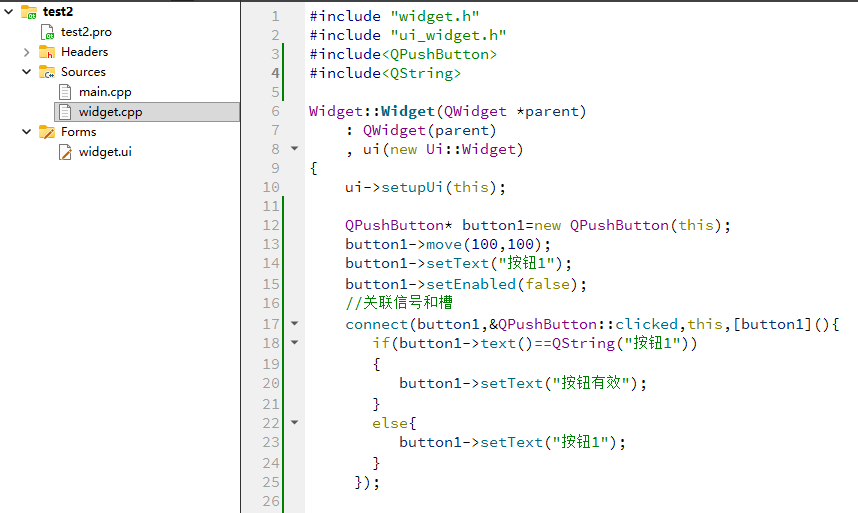The width and height of the screenshot is (858, 513).
Task: Click line number 26 in the gutter
Action: pos(271,501)
